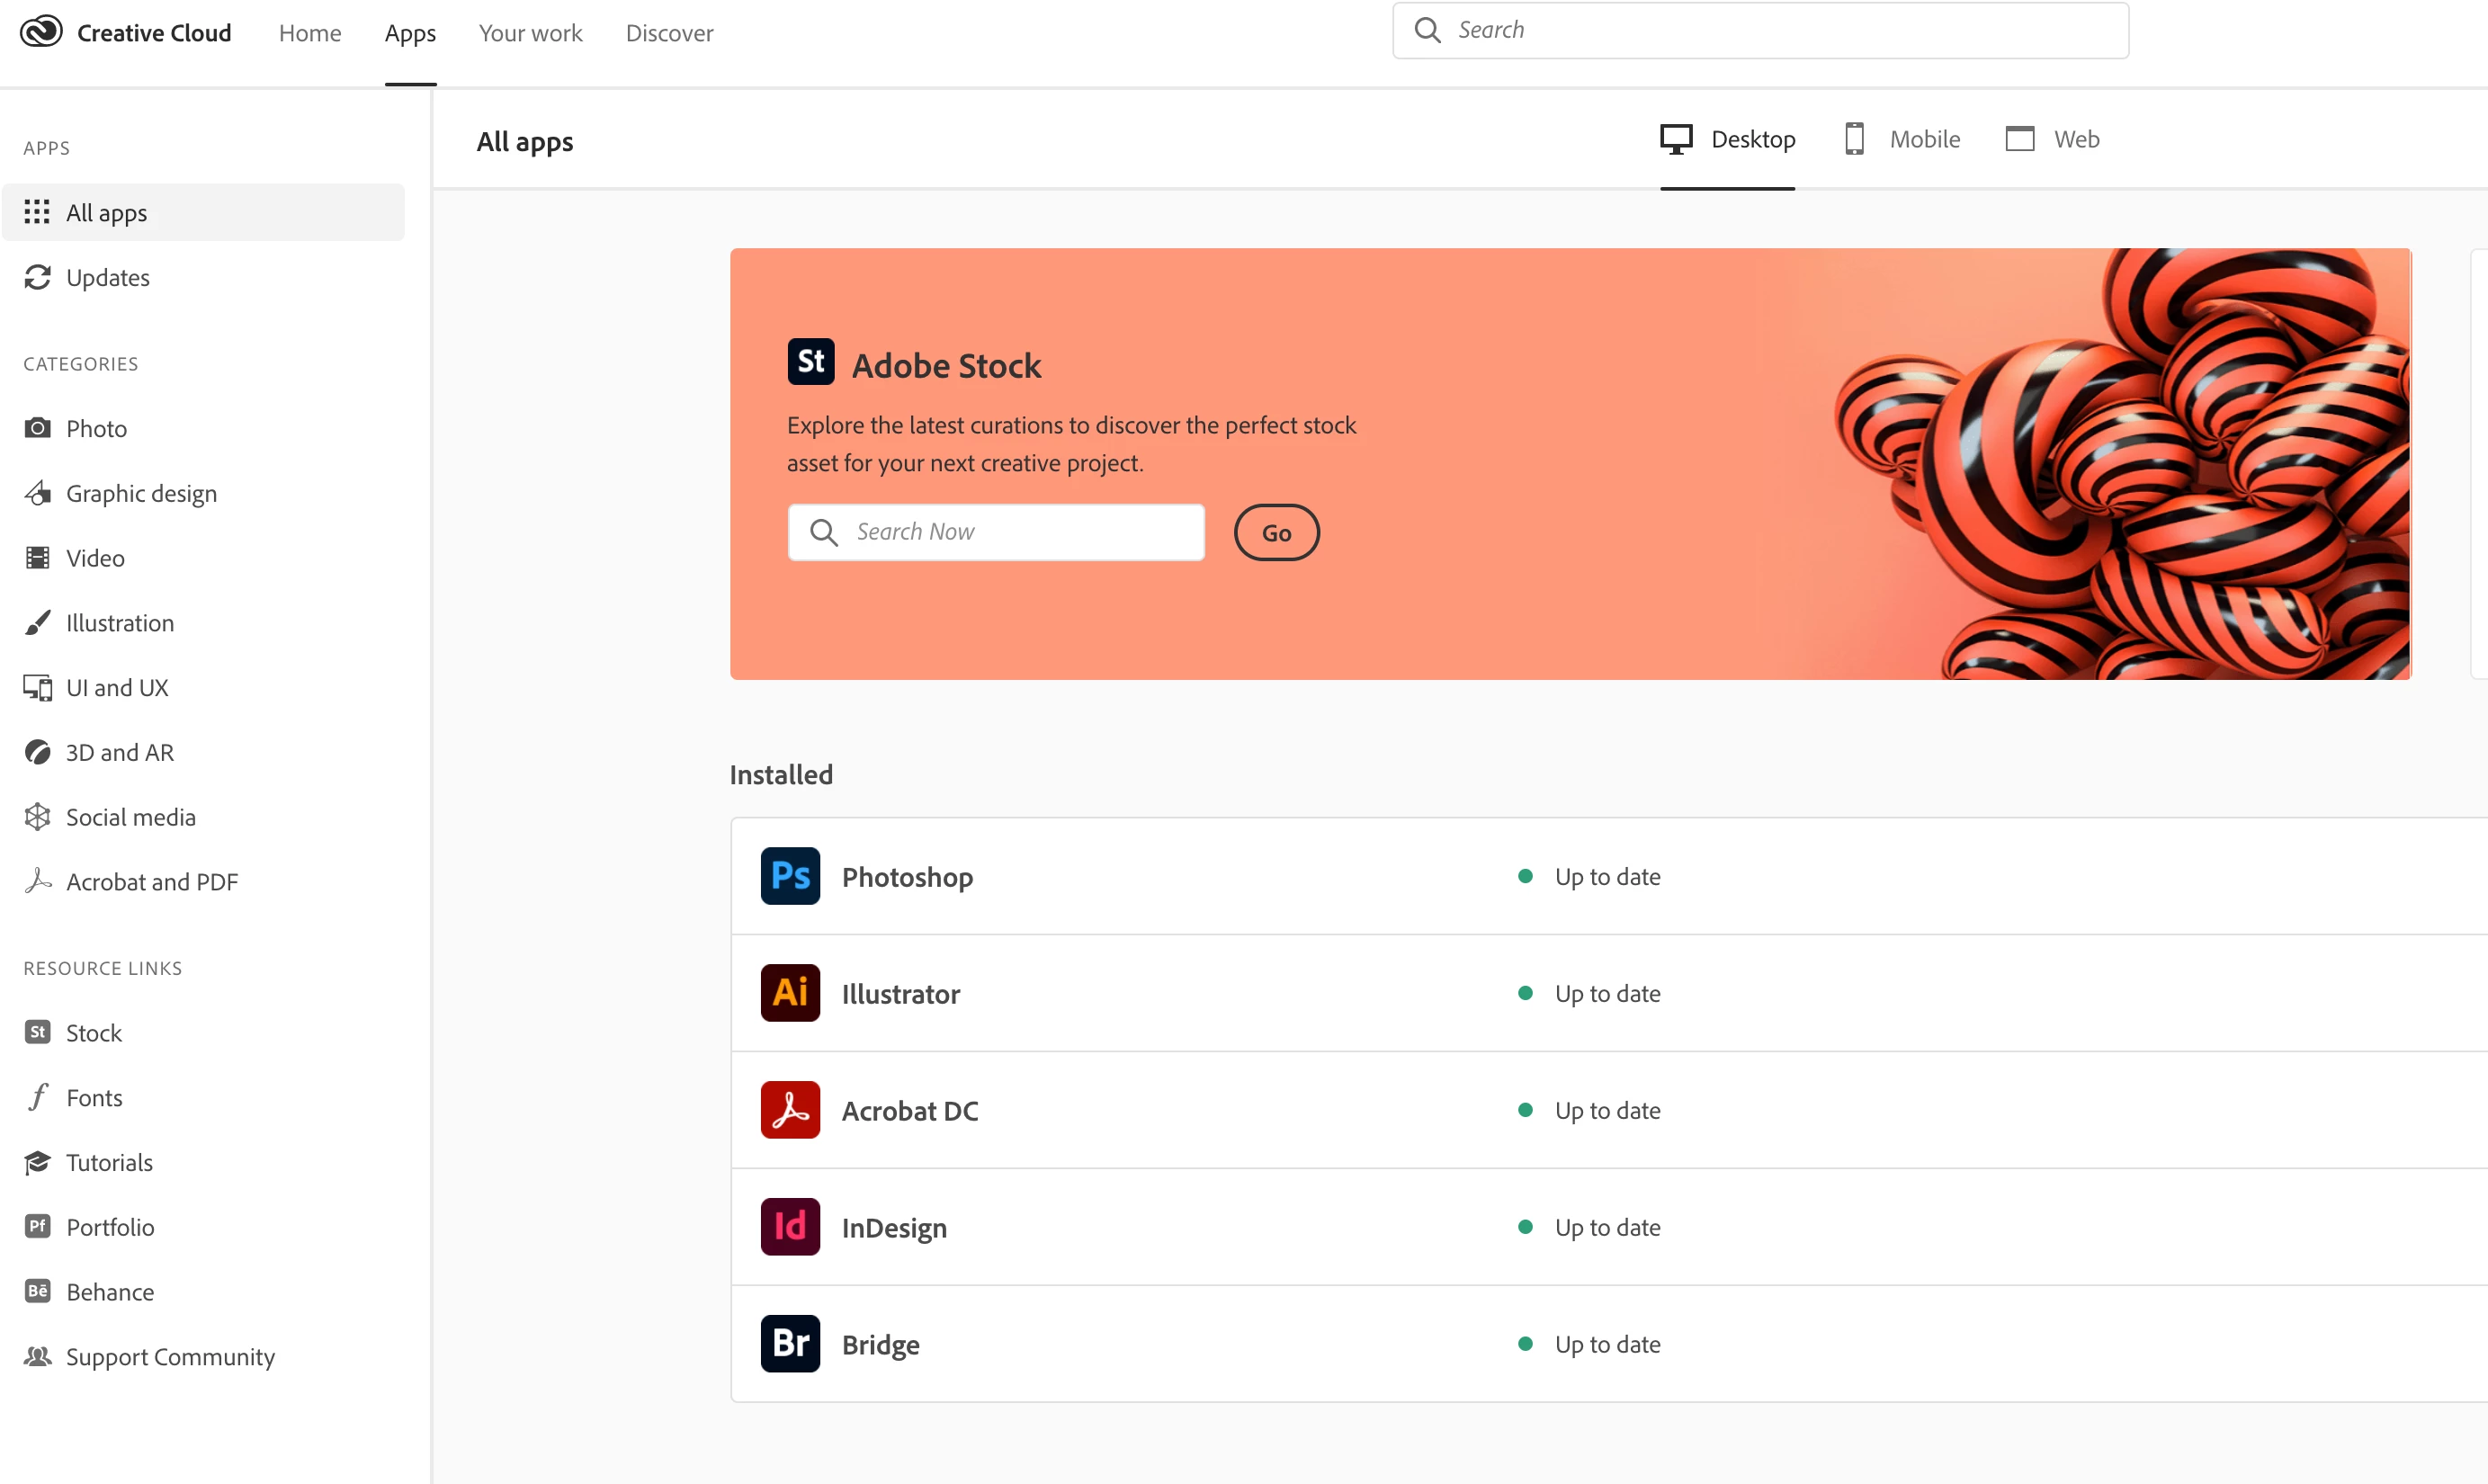Click the top Search bar
Screen dimensions: 2488x1484
click(1760, 30)
